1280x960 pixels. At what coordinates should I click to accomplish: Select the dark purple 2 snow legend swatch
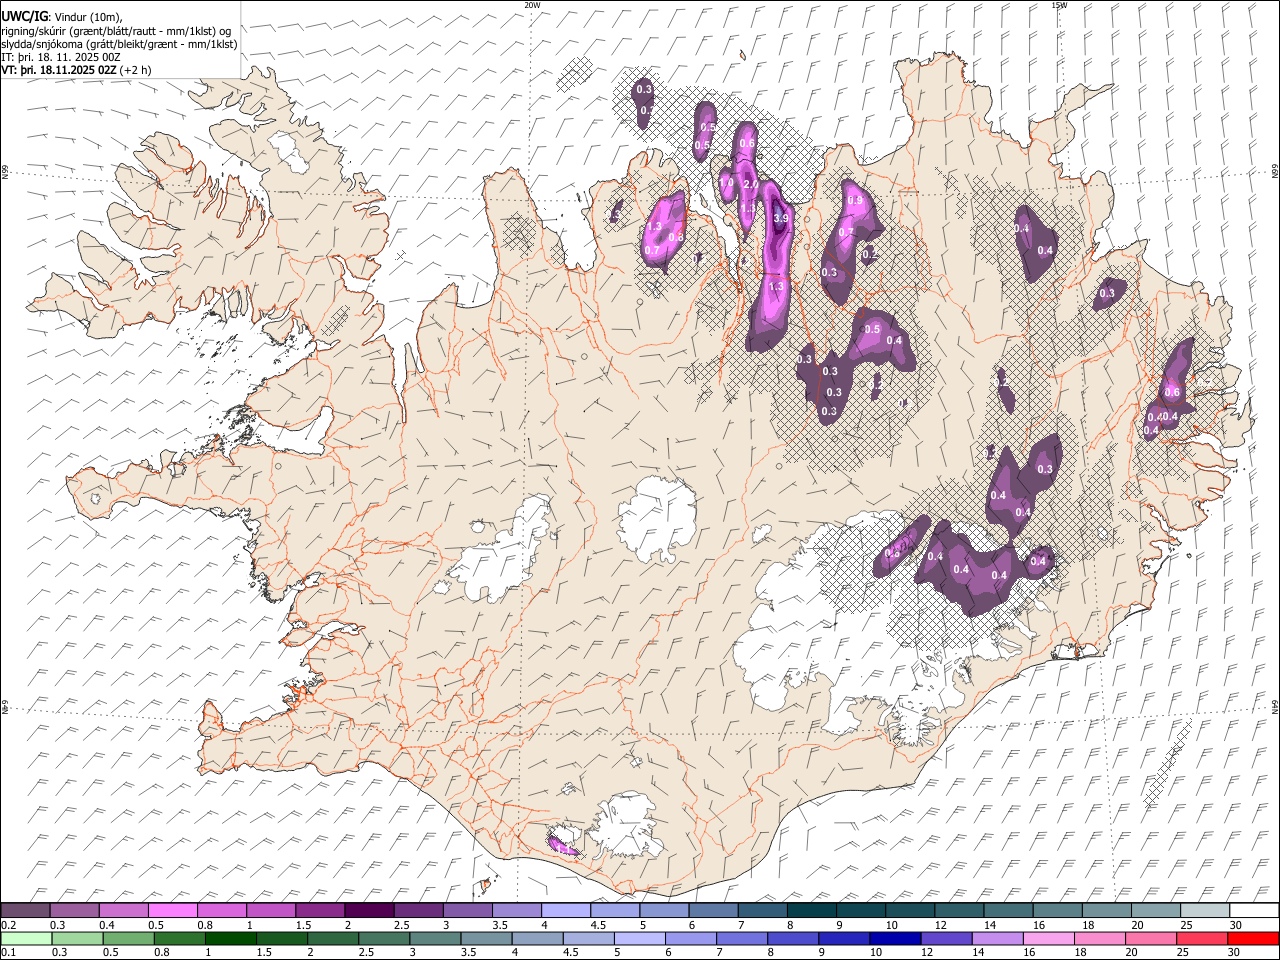point(368,911)
